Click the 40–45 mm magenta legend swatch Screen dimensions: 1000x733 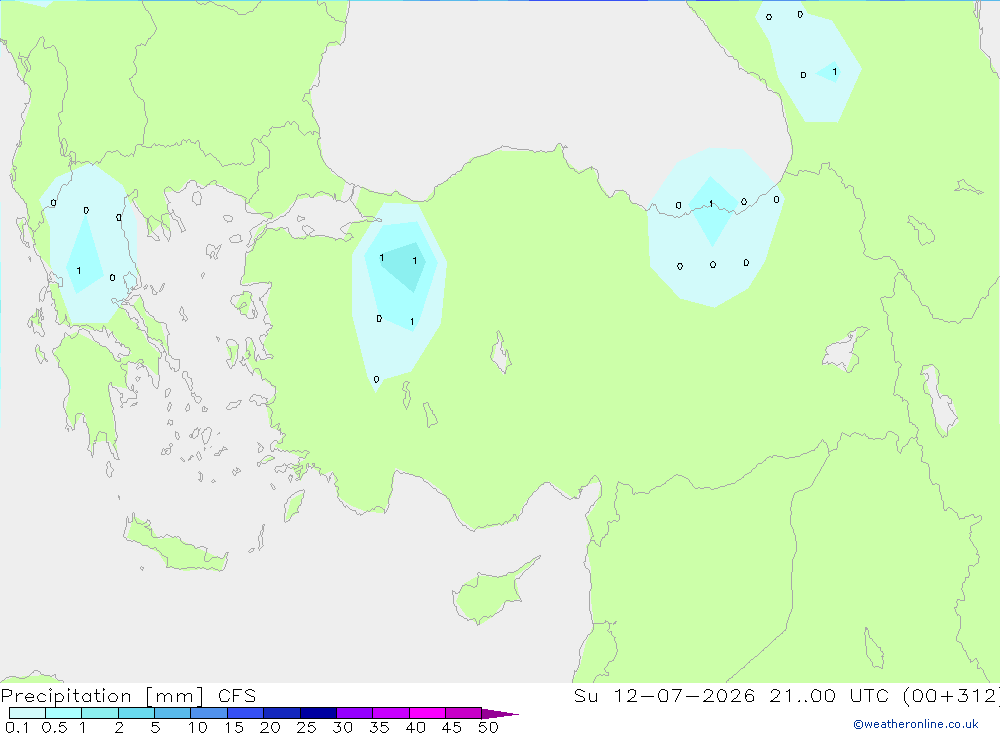point(427,713)
